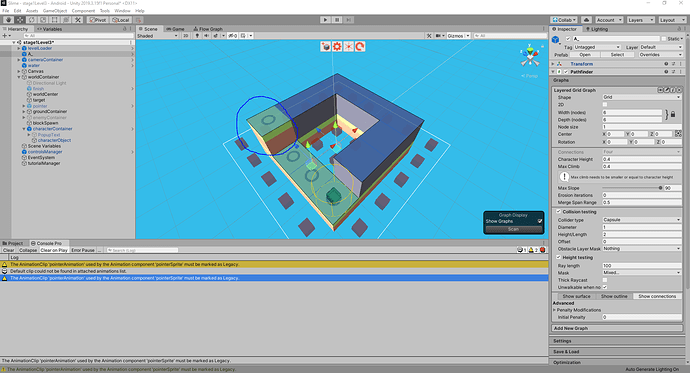Viewport: 690px width, 373px height.
Task: Click the Ray length input field
Action: pyautogui.click(x=642, y=266)
